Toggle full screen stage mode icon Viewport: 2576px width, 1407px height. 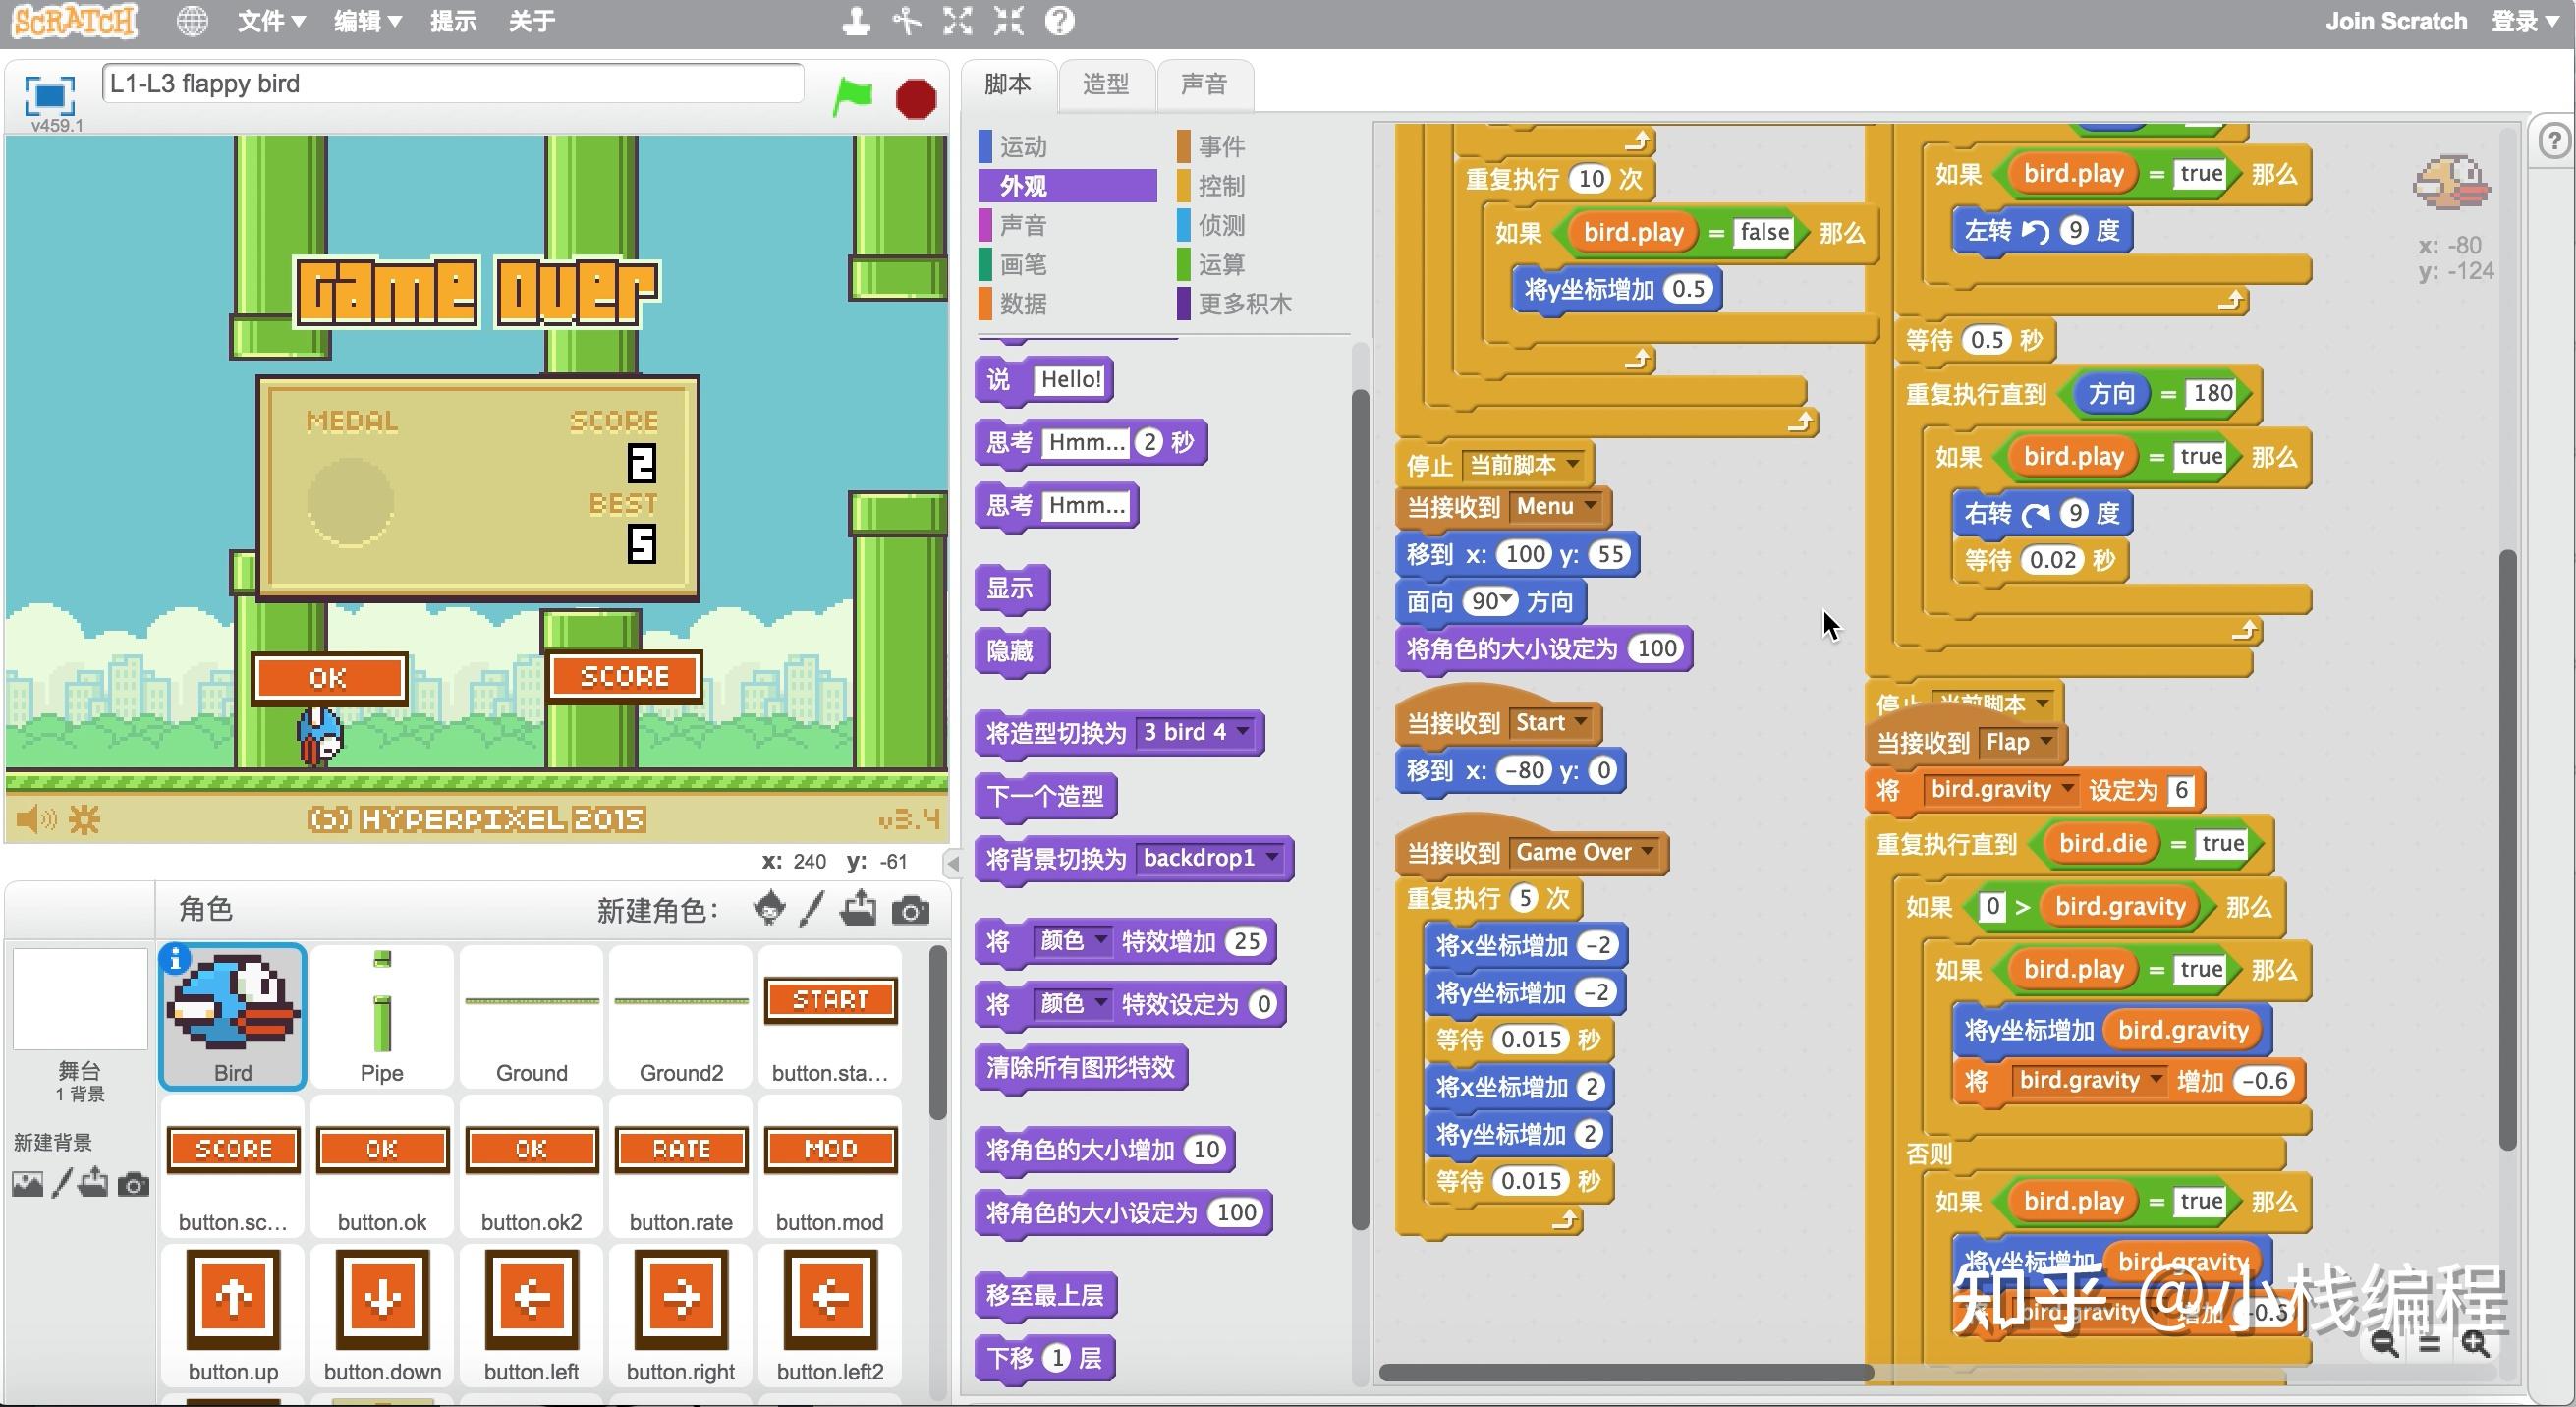coord(50,96)
